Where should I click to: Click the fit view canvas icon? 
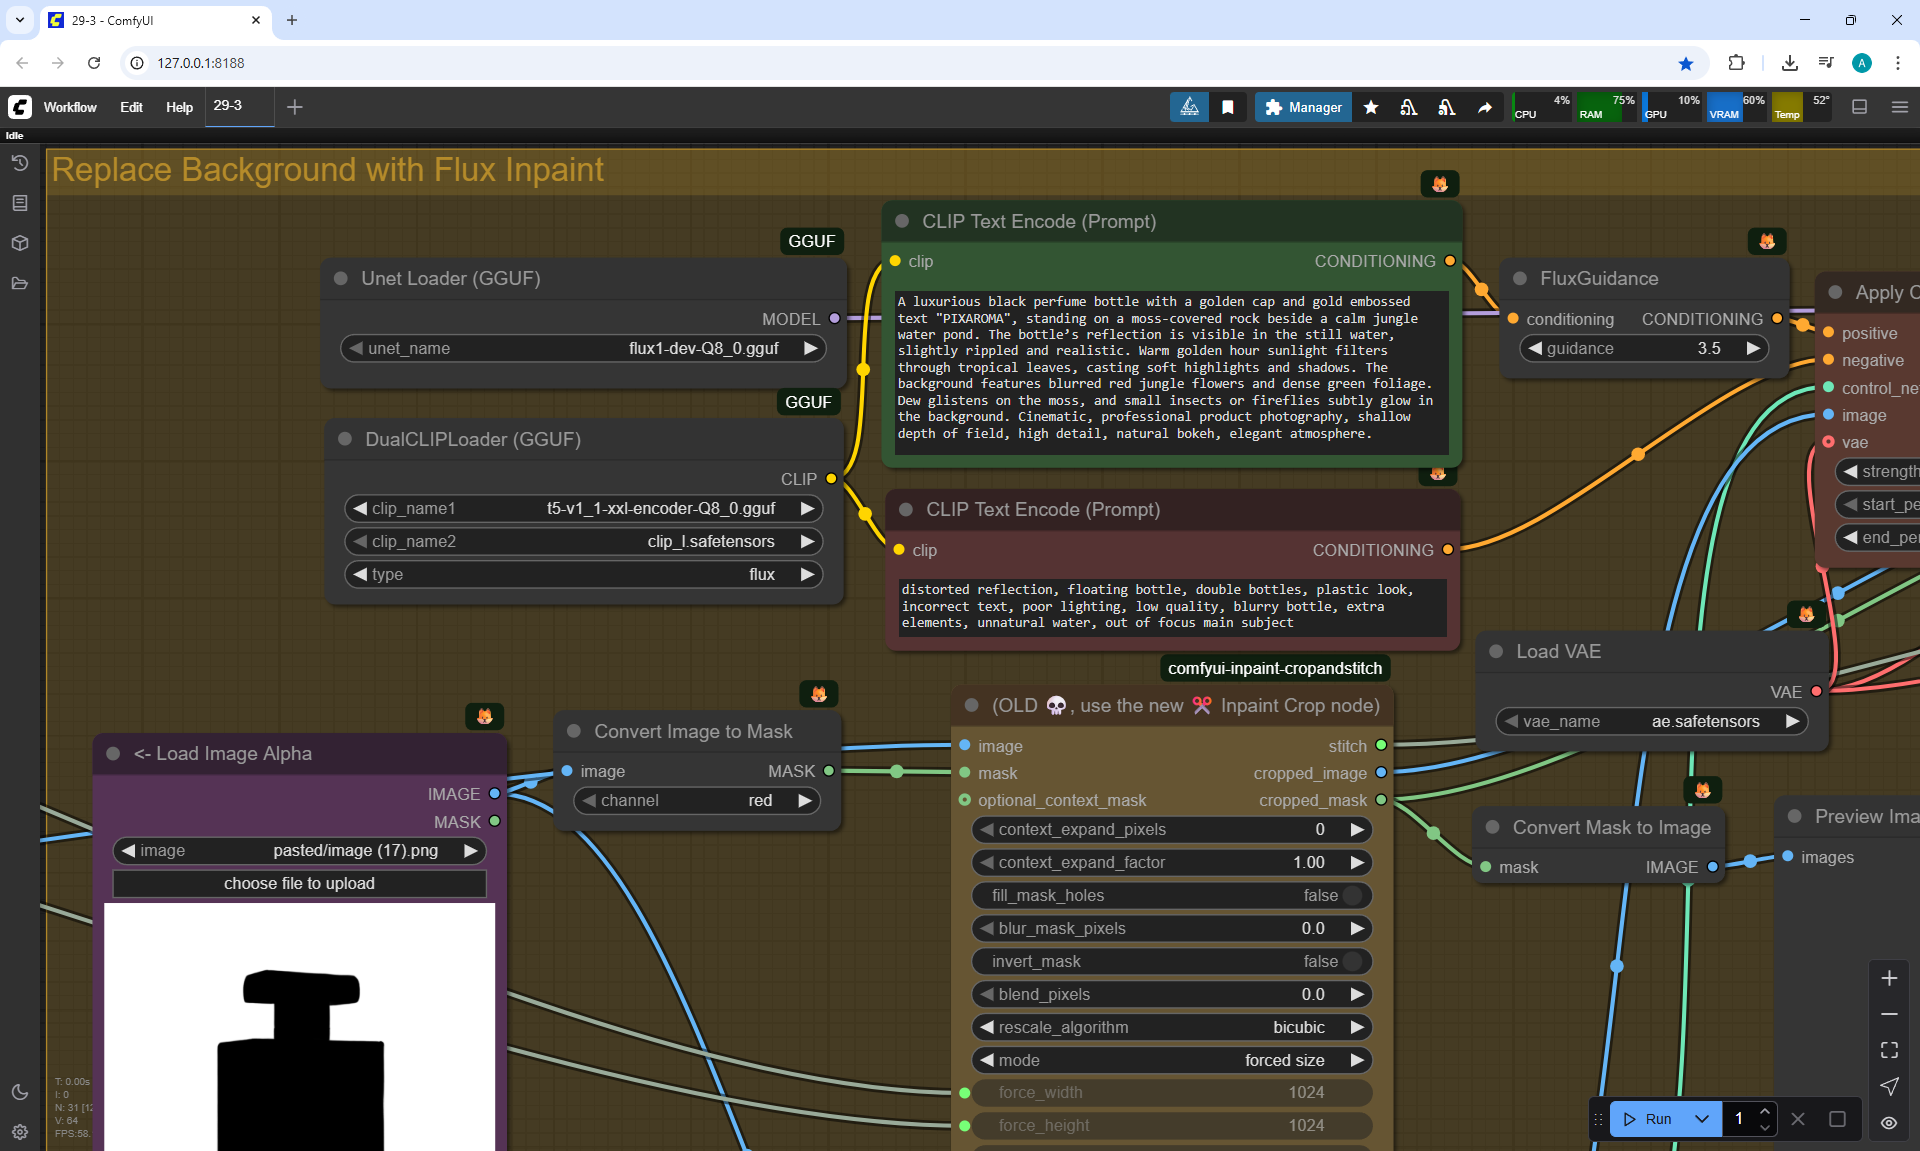pos(1889,1050)
